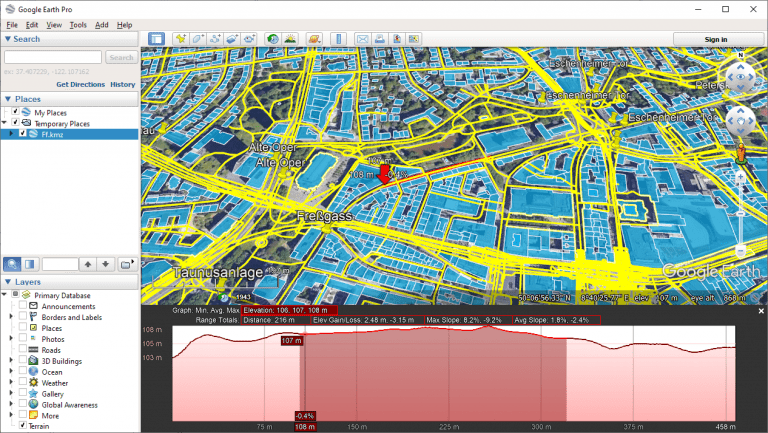Click the Add Placemark pin icon
This screenshot has height=433, width=768.
coord(181,39)
